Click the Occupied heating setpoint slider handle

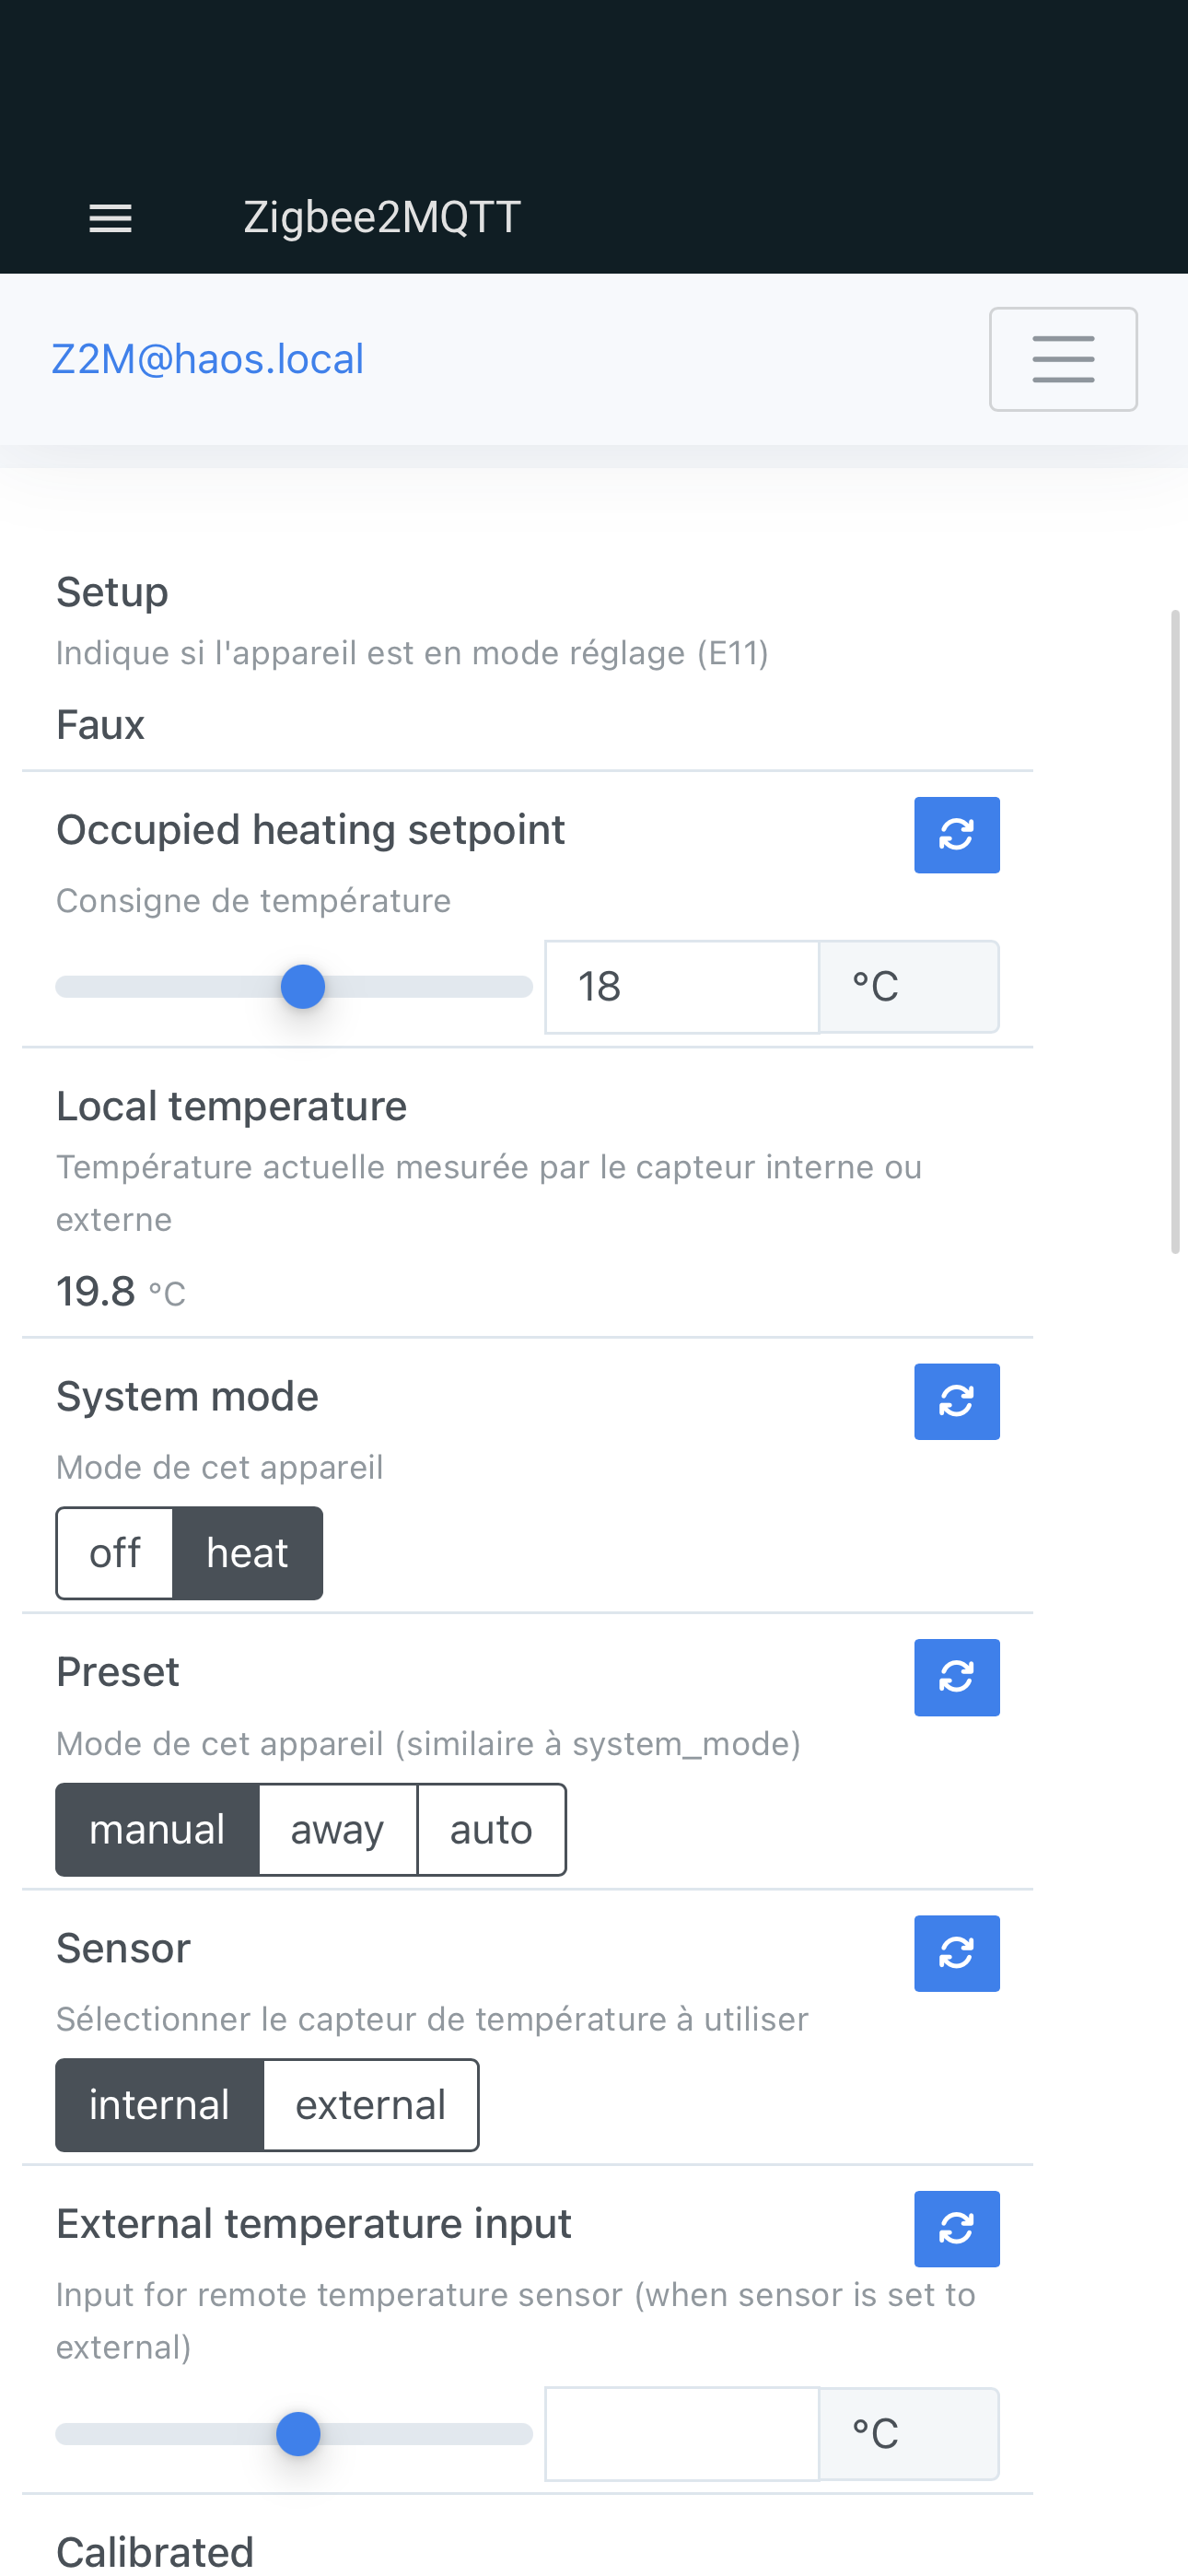tap(303, 987)
